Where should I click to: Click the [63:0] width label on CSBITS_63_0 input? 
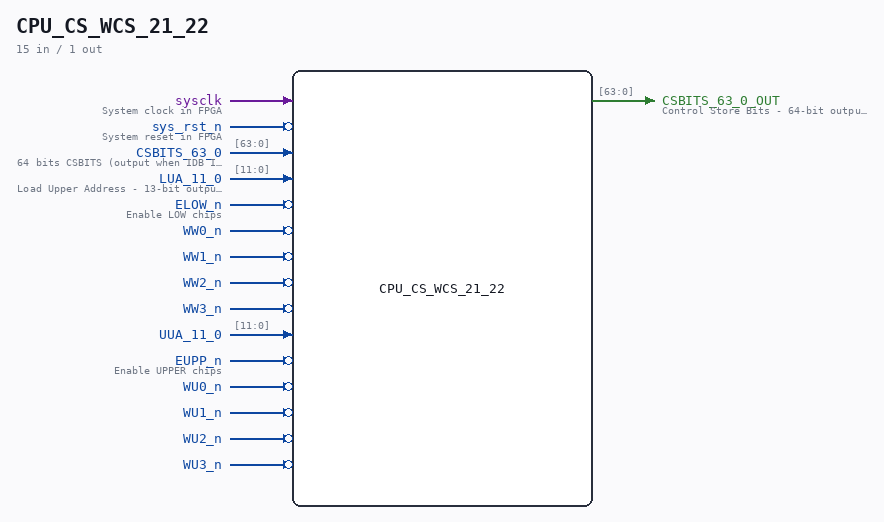coord(252,144)
